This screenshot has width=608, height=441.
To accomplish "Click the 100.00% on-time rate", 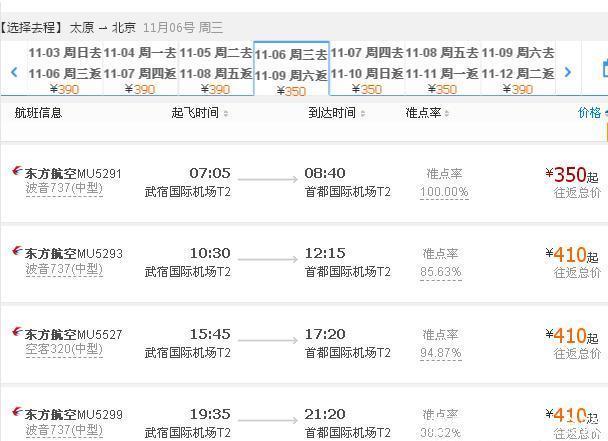I will pyautogui.click(x=443, y=192).
